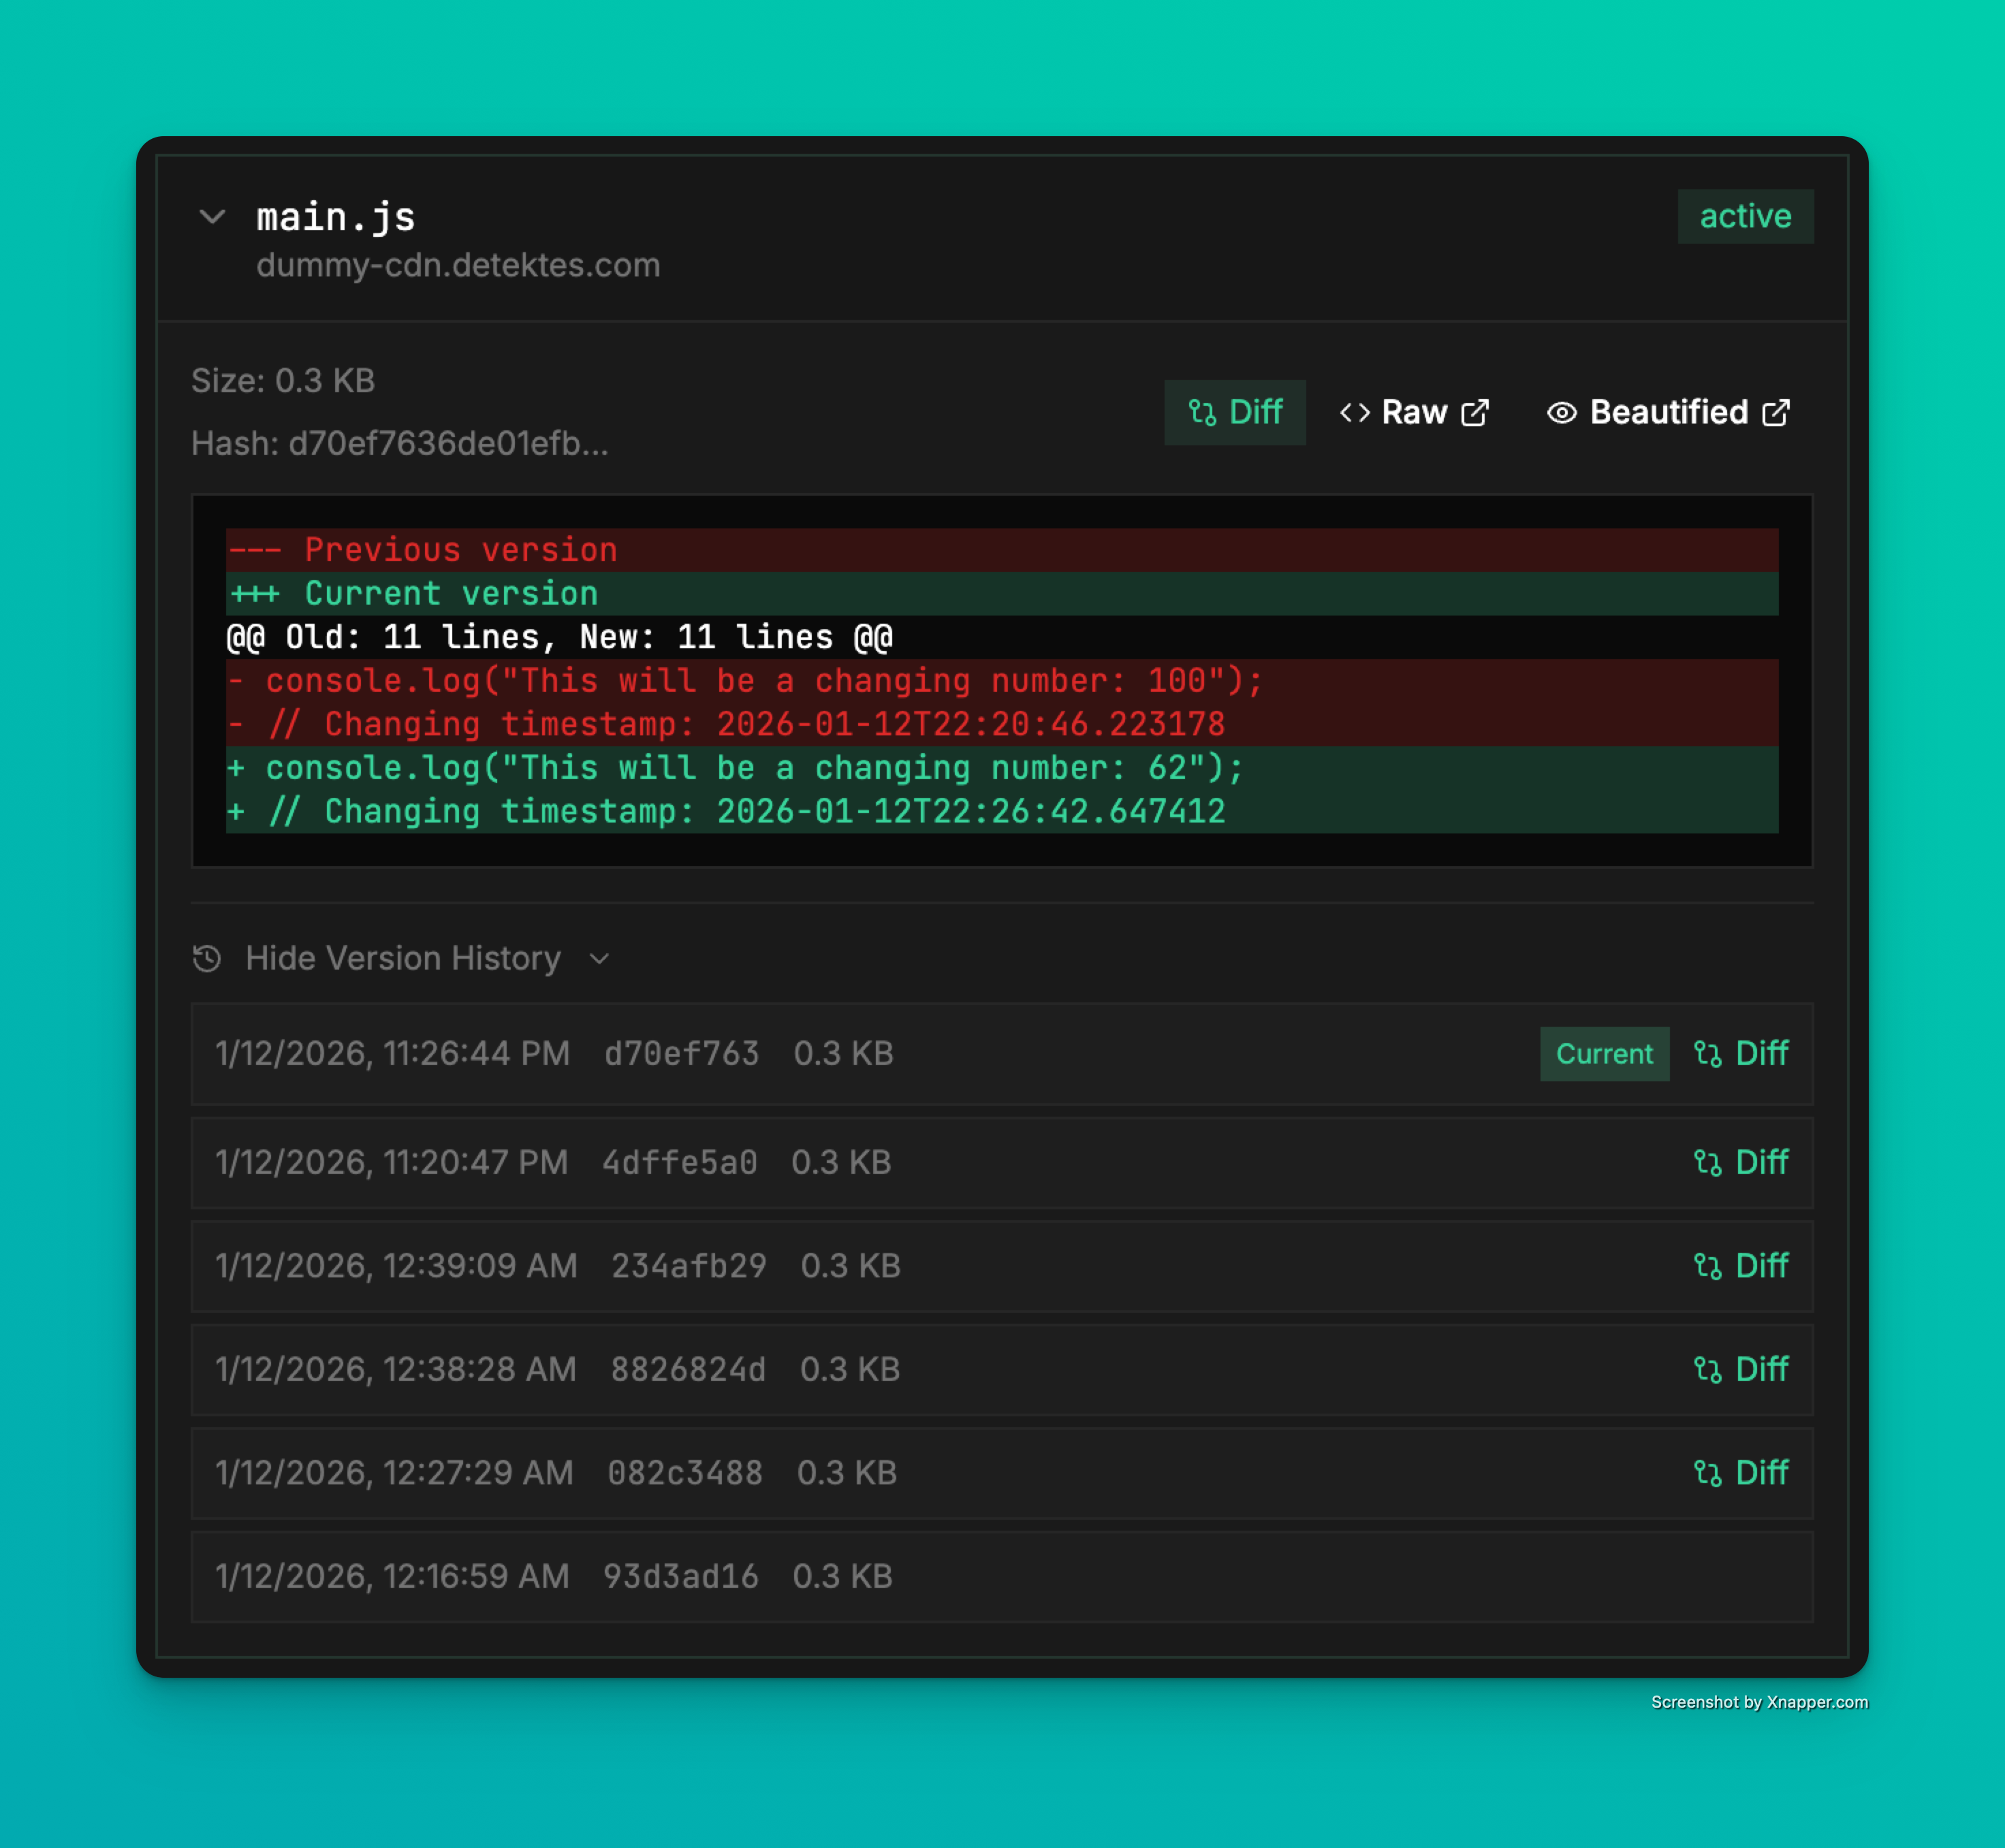This screenshot has width=2005, height=1848.
Task: Click the Beautified eye icon
Action: click(1561, 412)
